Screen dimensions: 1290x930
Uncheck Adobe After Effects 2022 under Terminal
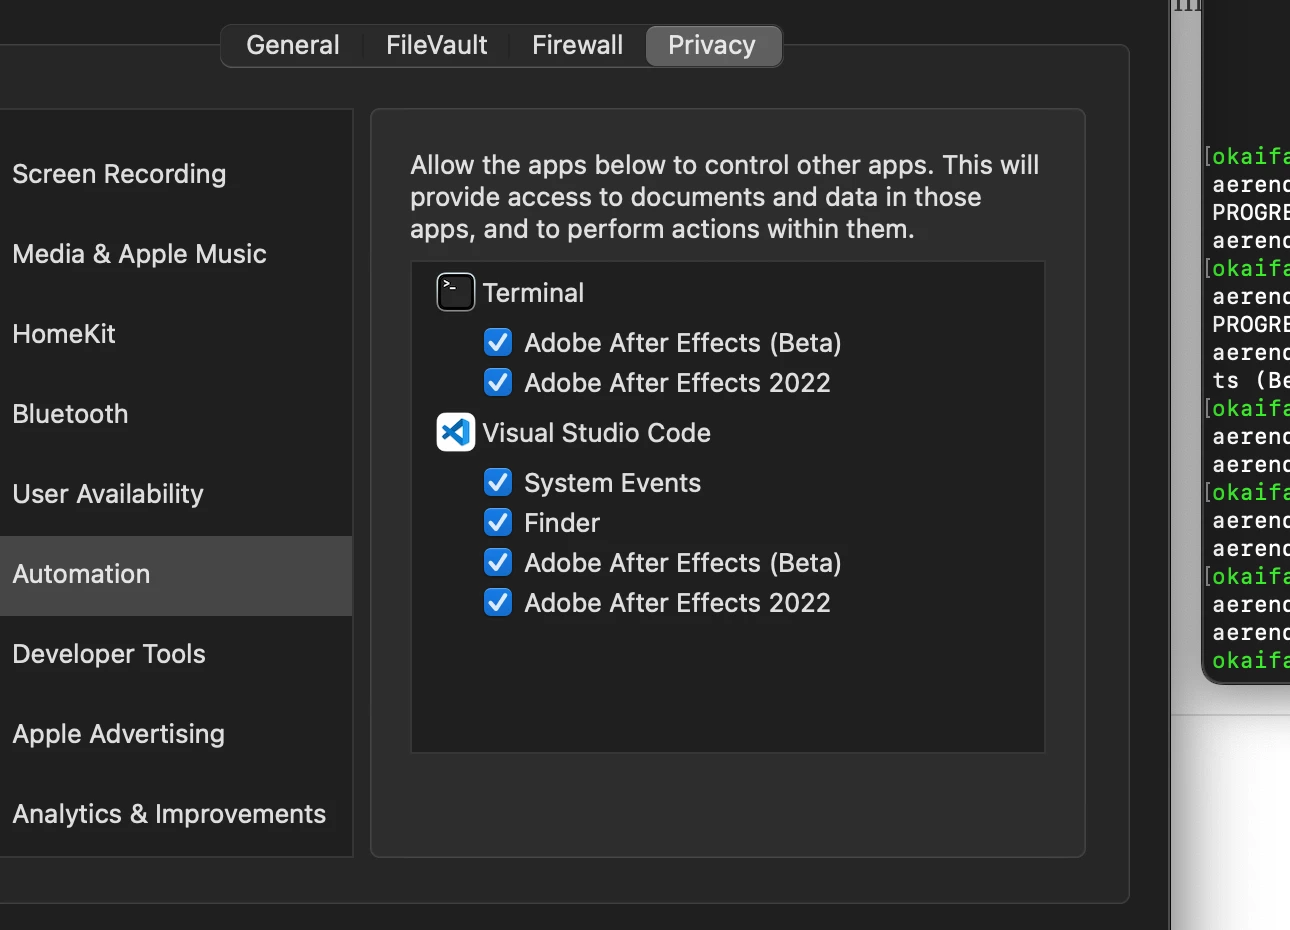click(498, 383)
